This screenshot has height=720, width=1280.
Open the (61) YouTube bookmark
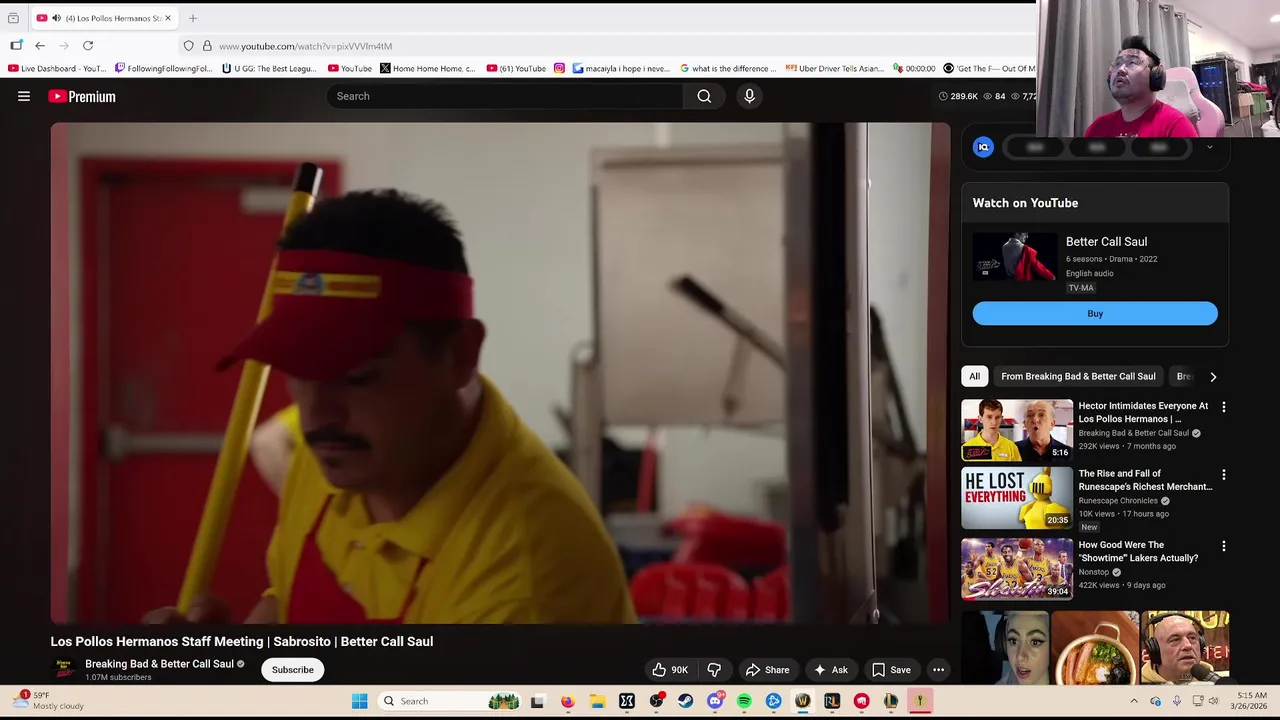click(516, 68)
